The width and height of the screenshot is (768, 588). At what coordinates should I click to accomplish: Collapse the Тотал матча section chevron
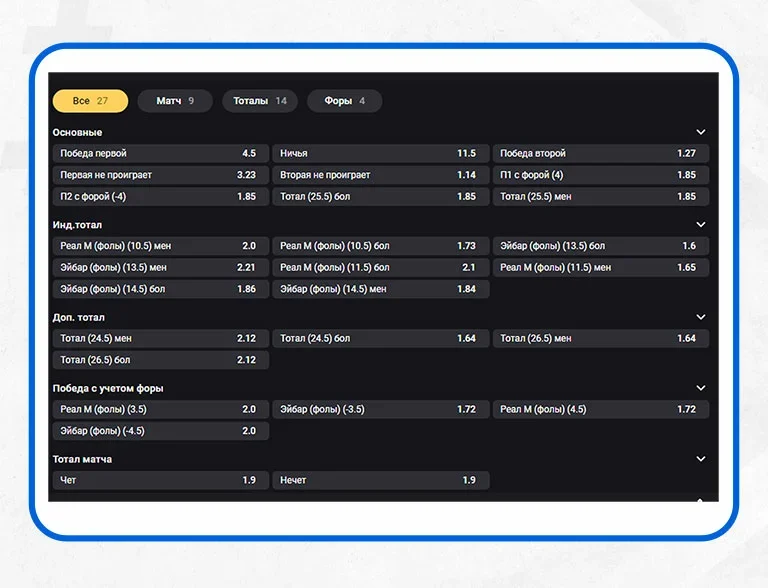point(701,459)
